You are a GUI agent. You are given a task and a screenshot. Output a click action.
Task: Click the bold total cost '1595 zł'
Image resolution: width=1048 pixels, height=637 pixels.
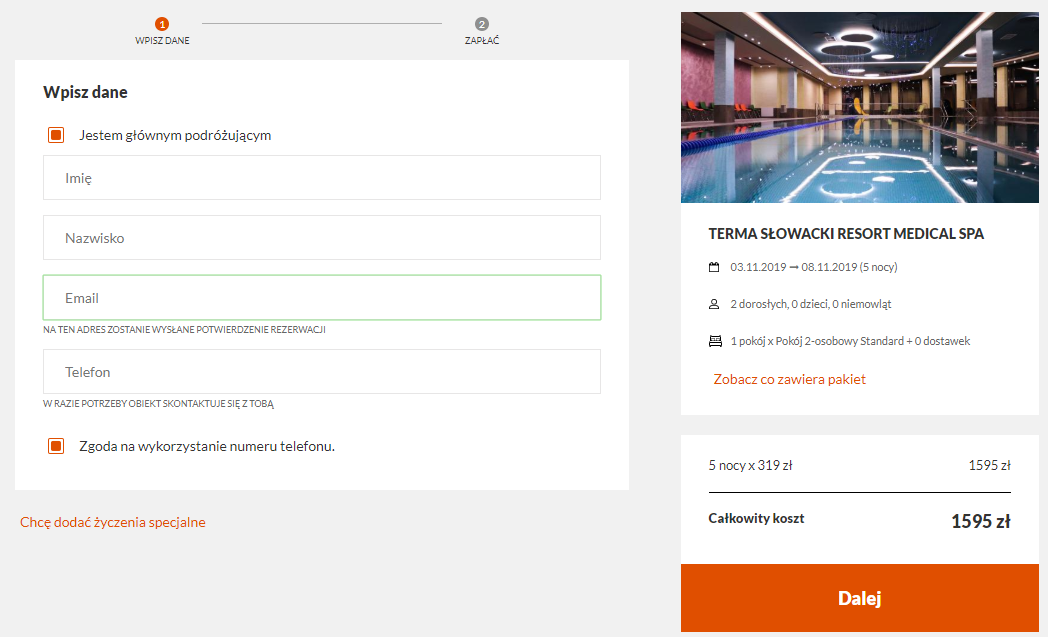pyautogui.click(x=979, y=521)
